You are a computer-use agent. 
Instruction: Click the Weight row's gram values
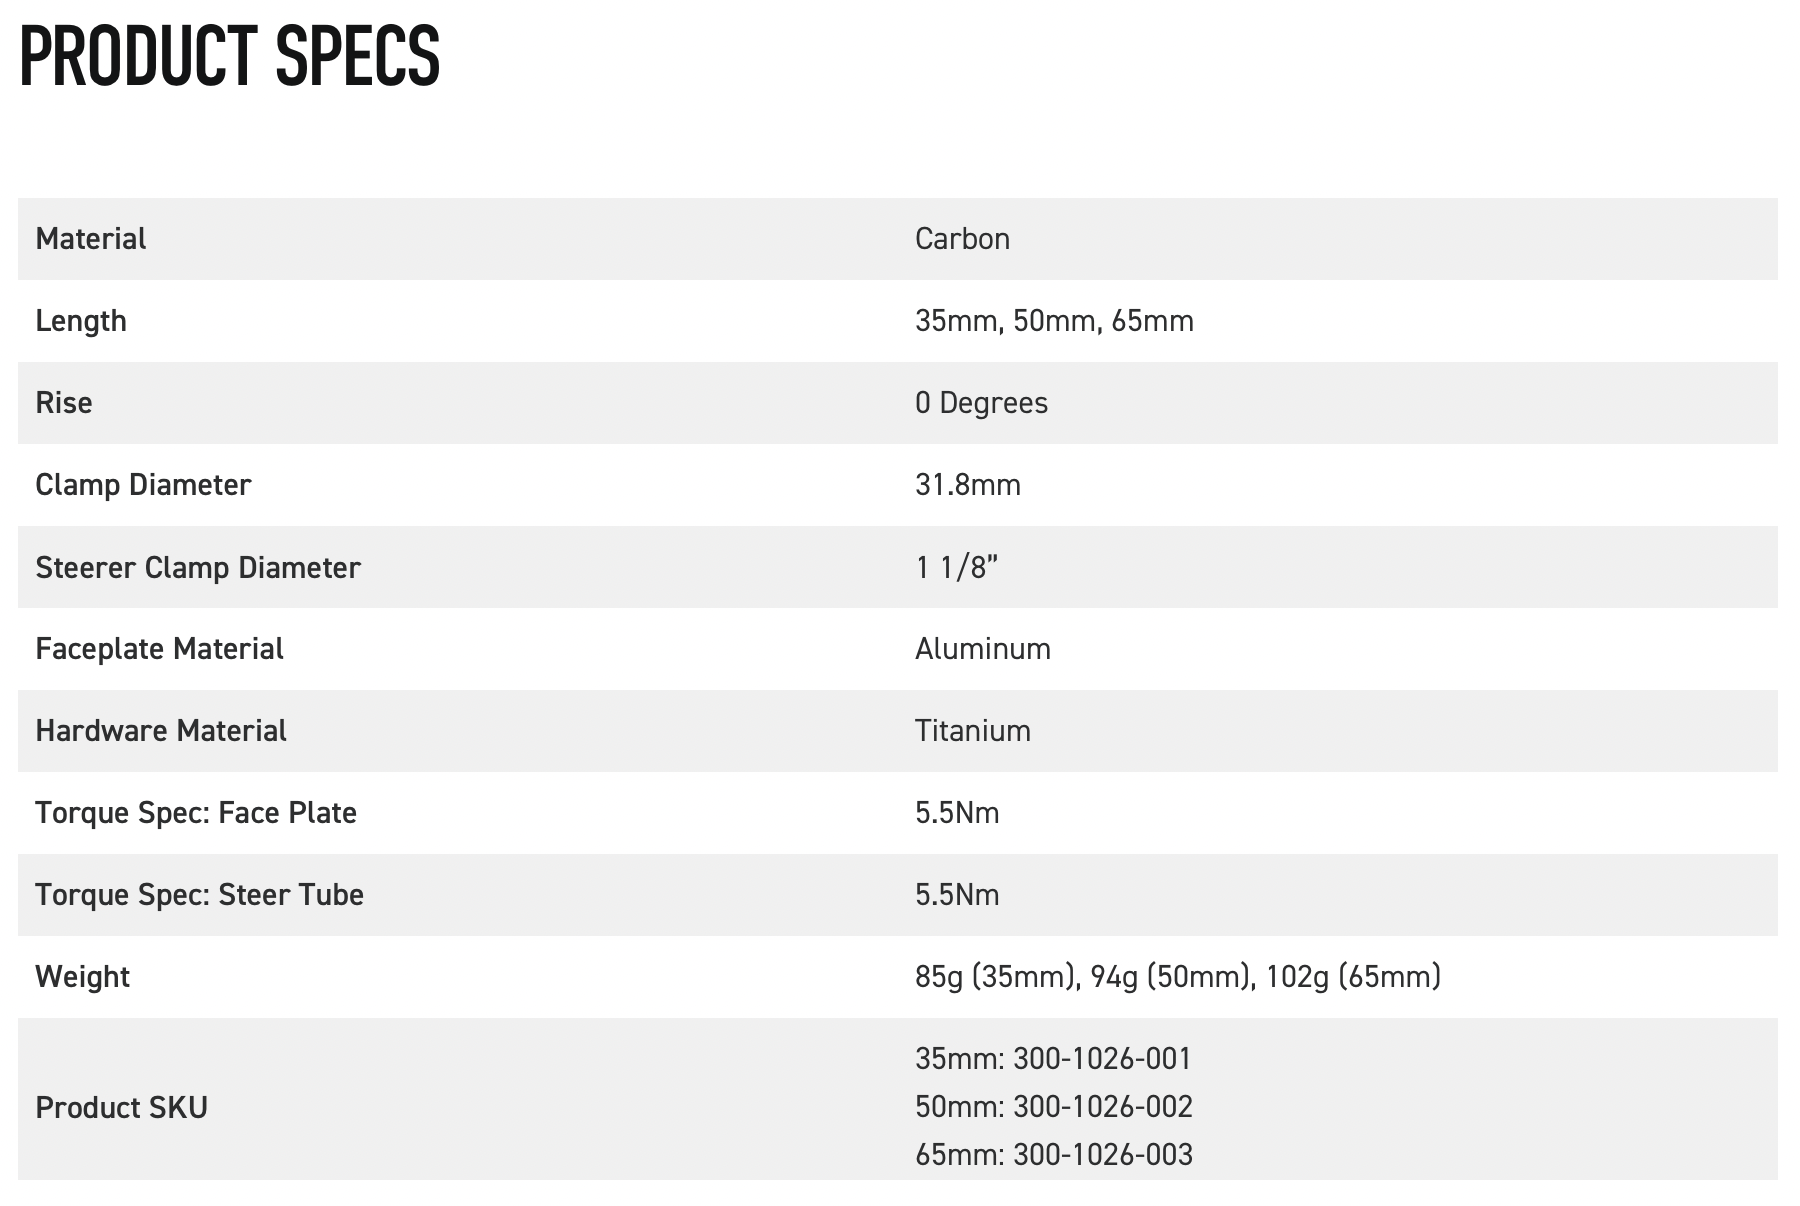coord(1177,976)
